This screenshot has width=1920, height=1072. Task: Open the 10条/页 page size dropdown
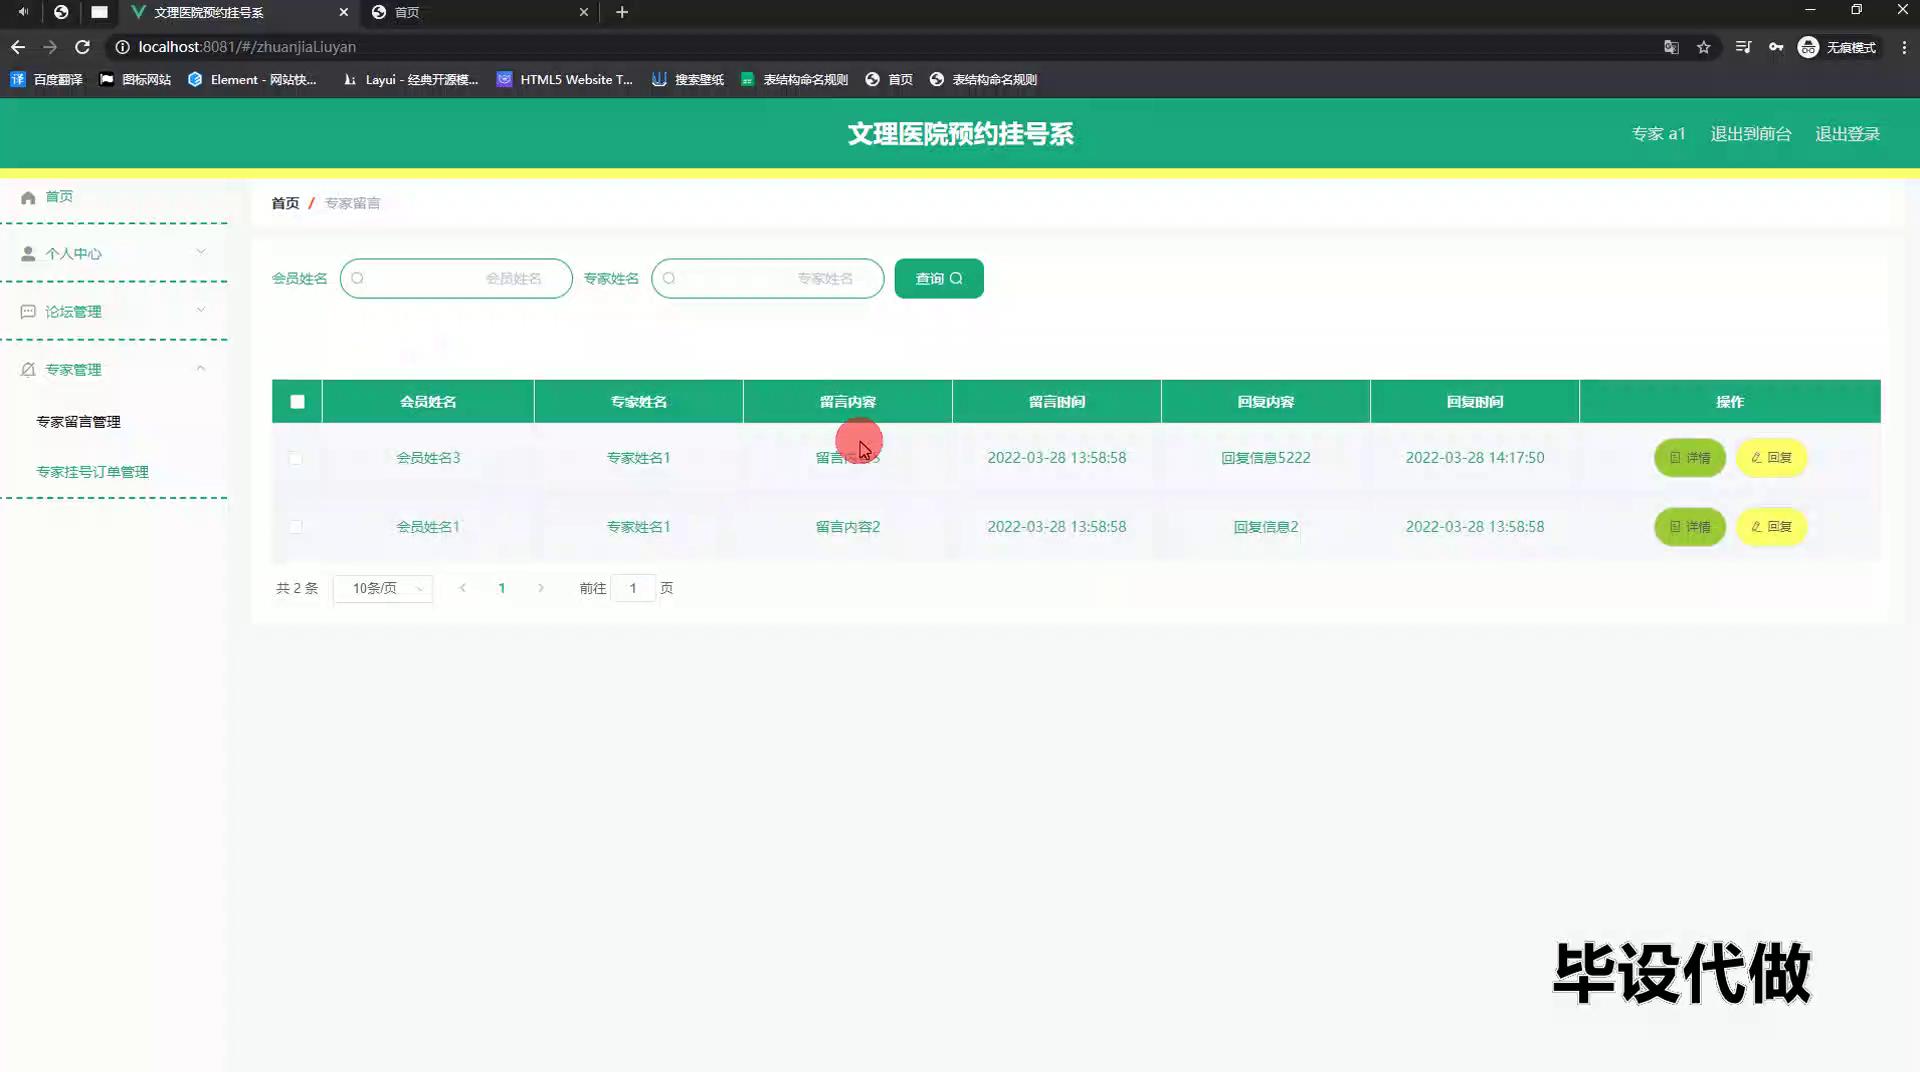coord(383,589)
